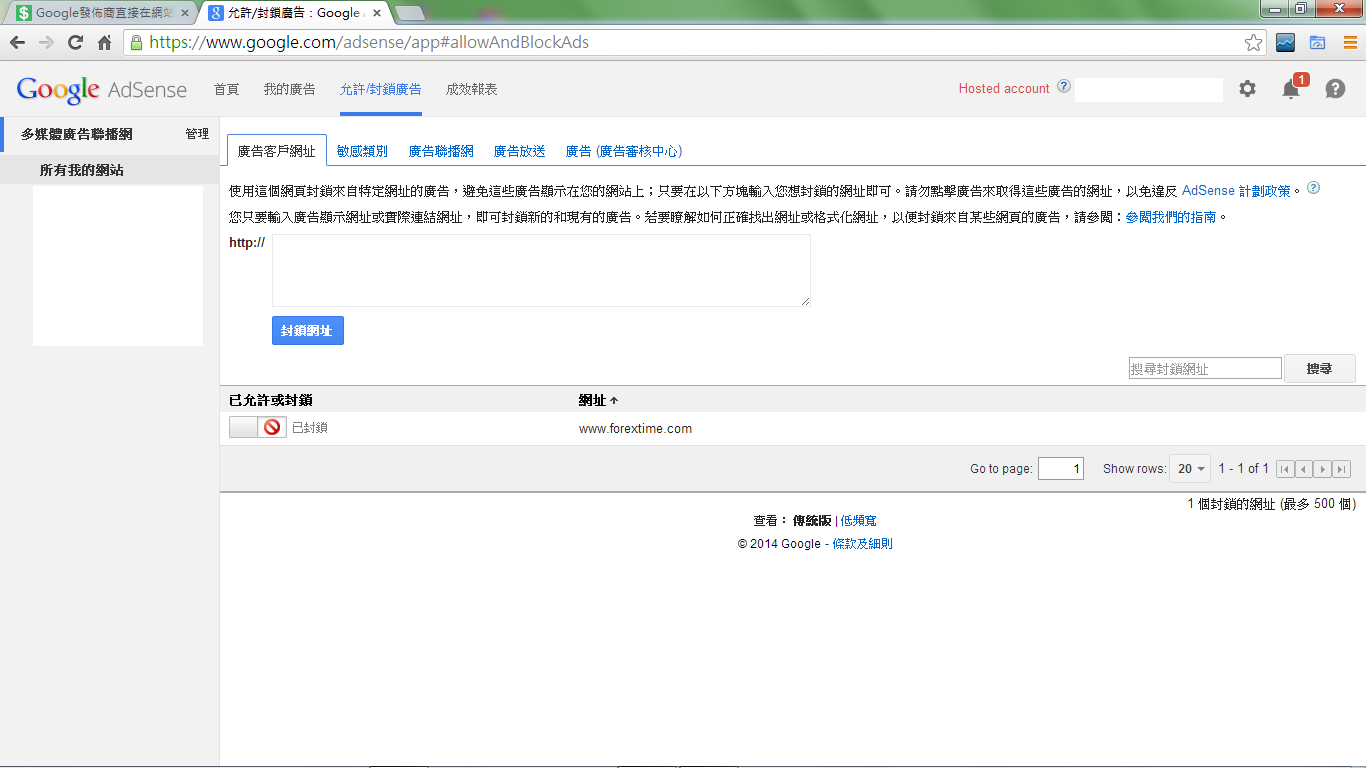Go forward with the browser forward arrow
This screenshot has height=768, width=1366.
pyautogui.click(x=46, y=42)
